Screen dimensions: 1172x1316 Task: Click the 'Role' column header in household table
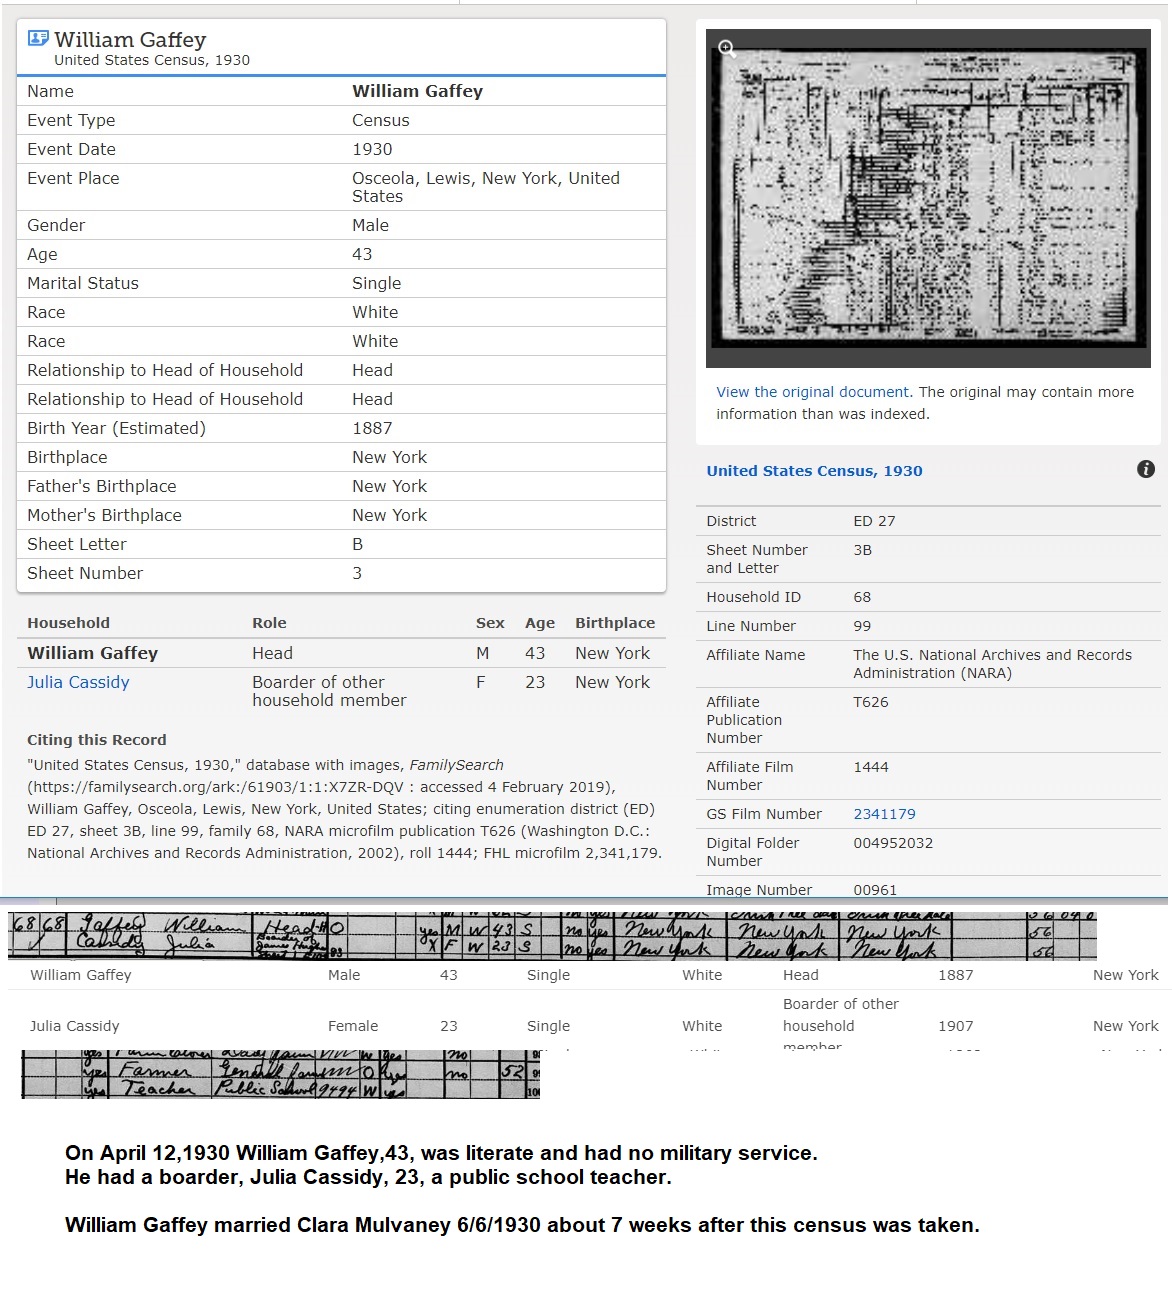click(x=269, y=623)
